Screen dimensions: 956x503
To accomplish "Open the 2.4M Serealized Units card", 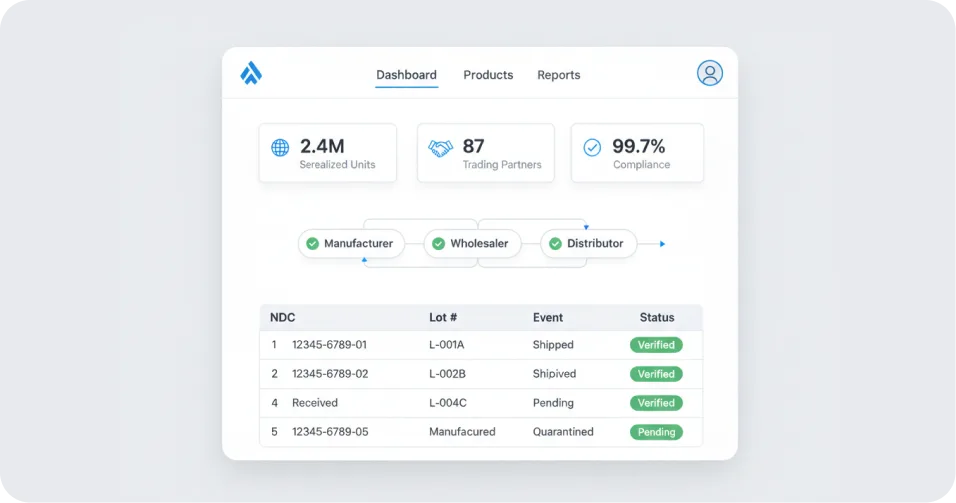I will tap(328, 153).
